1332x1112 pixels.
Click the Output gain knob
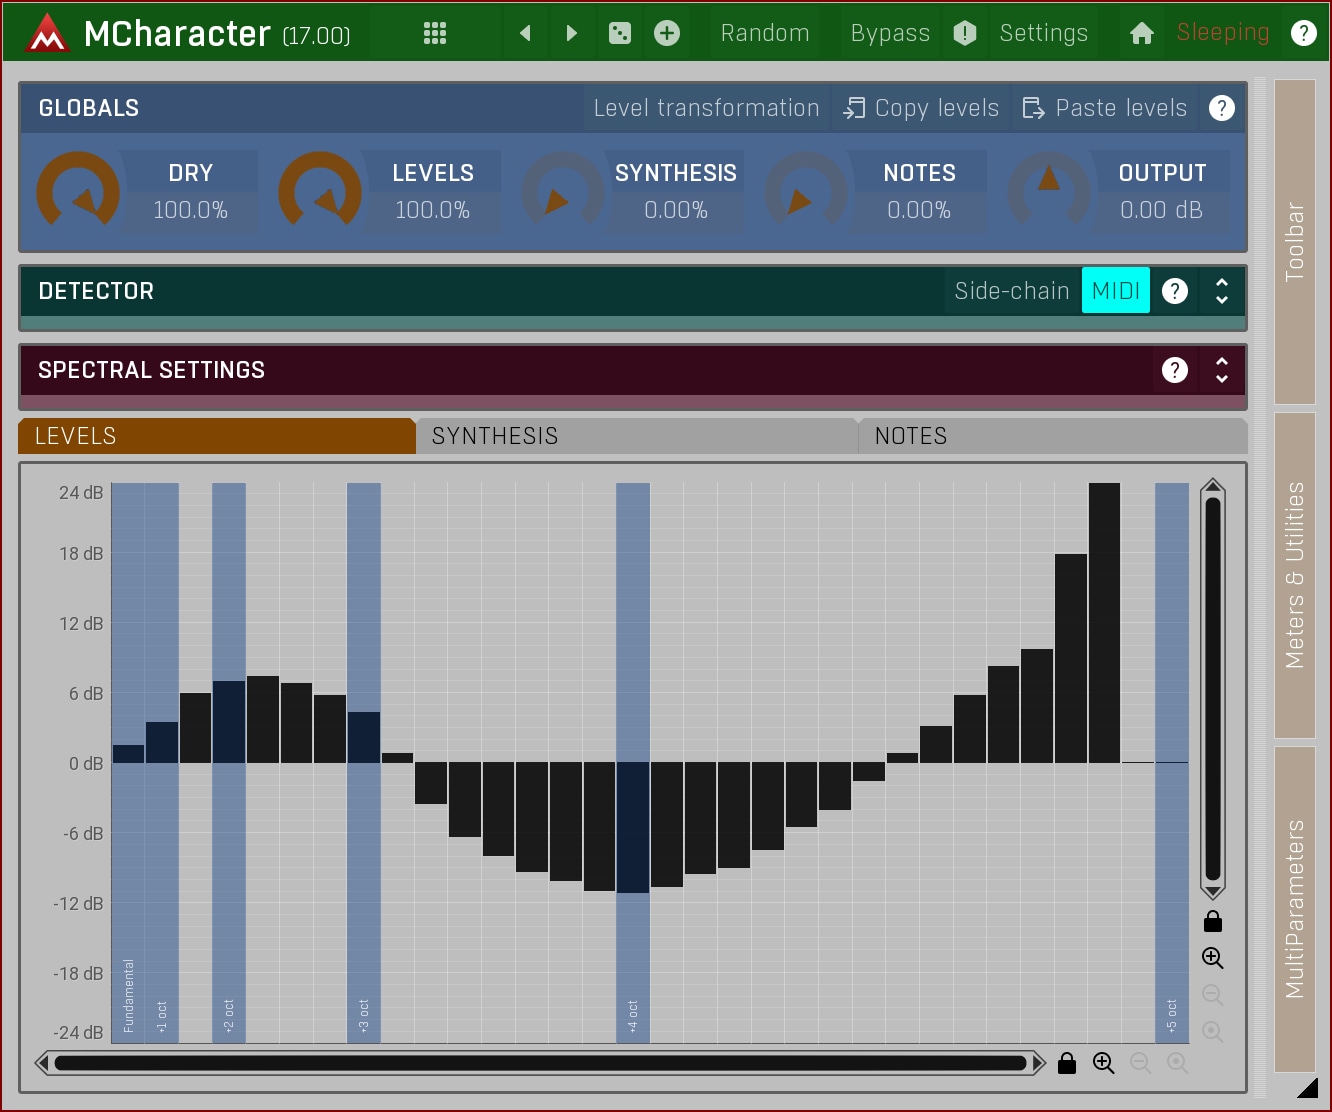coord(1048,190)
